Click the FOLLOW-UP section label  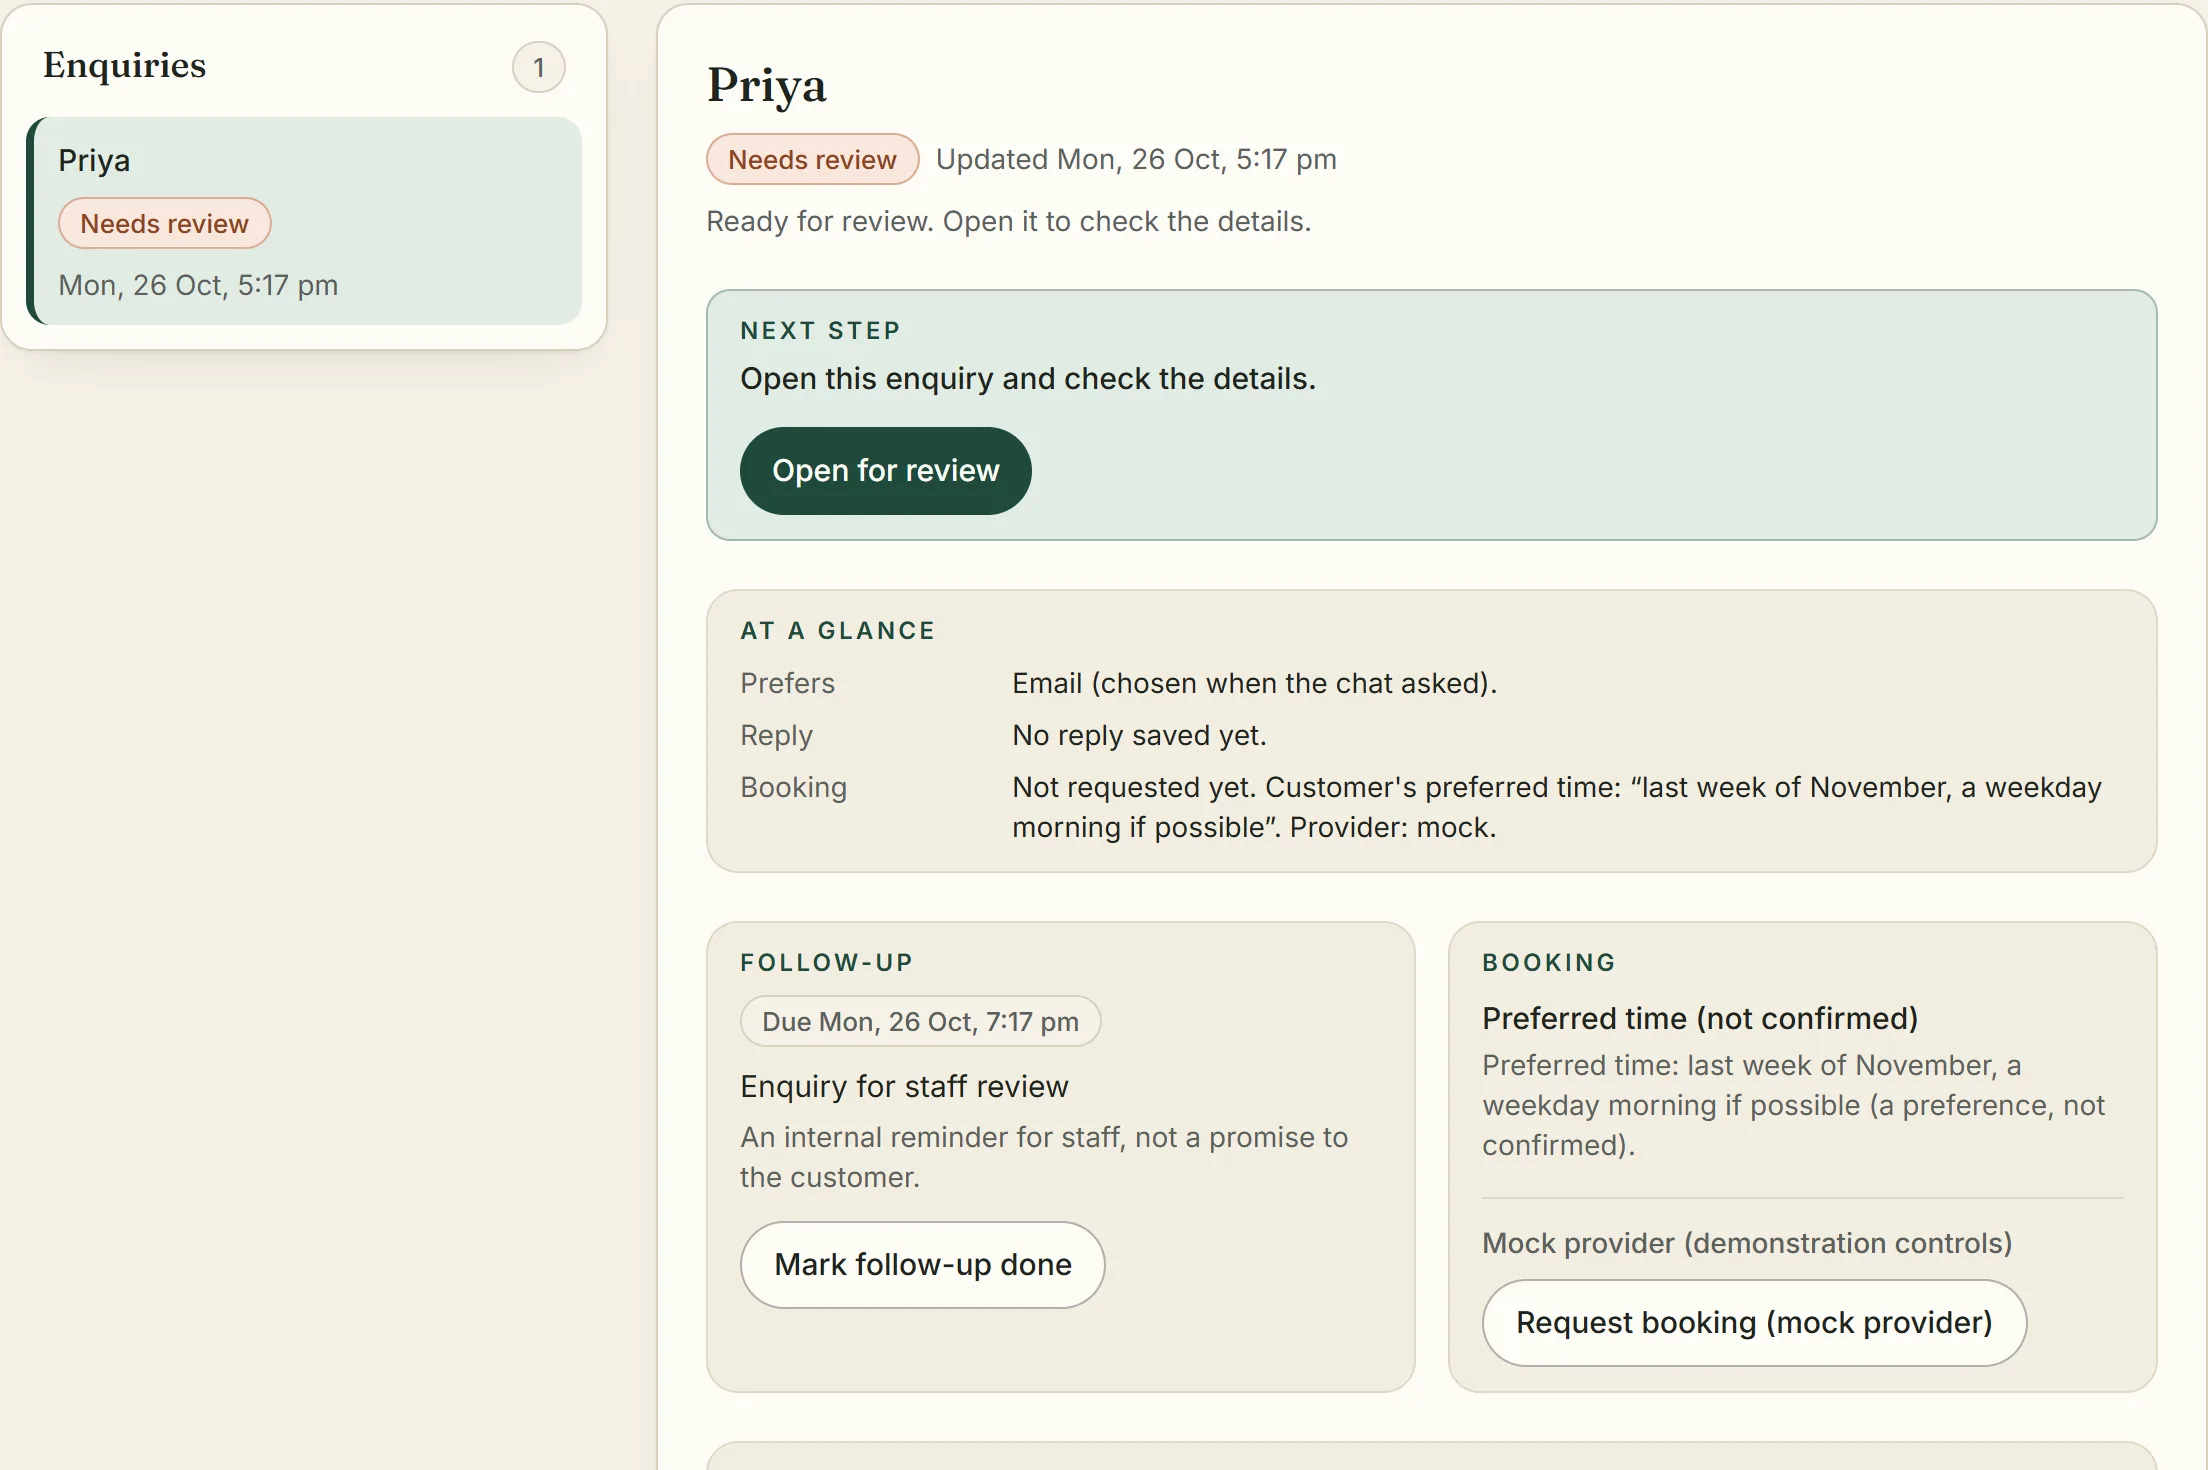(x=826, y=963)
